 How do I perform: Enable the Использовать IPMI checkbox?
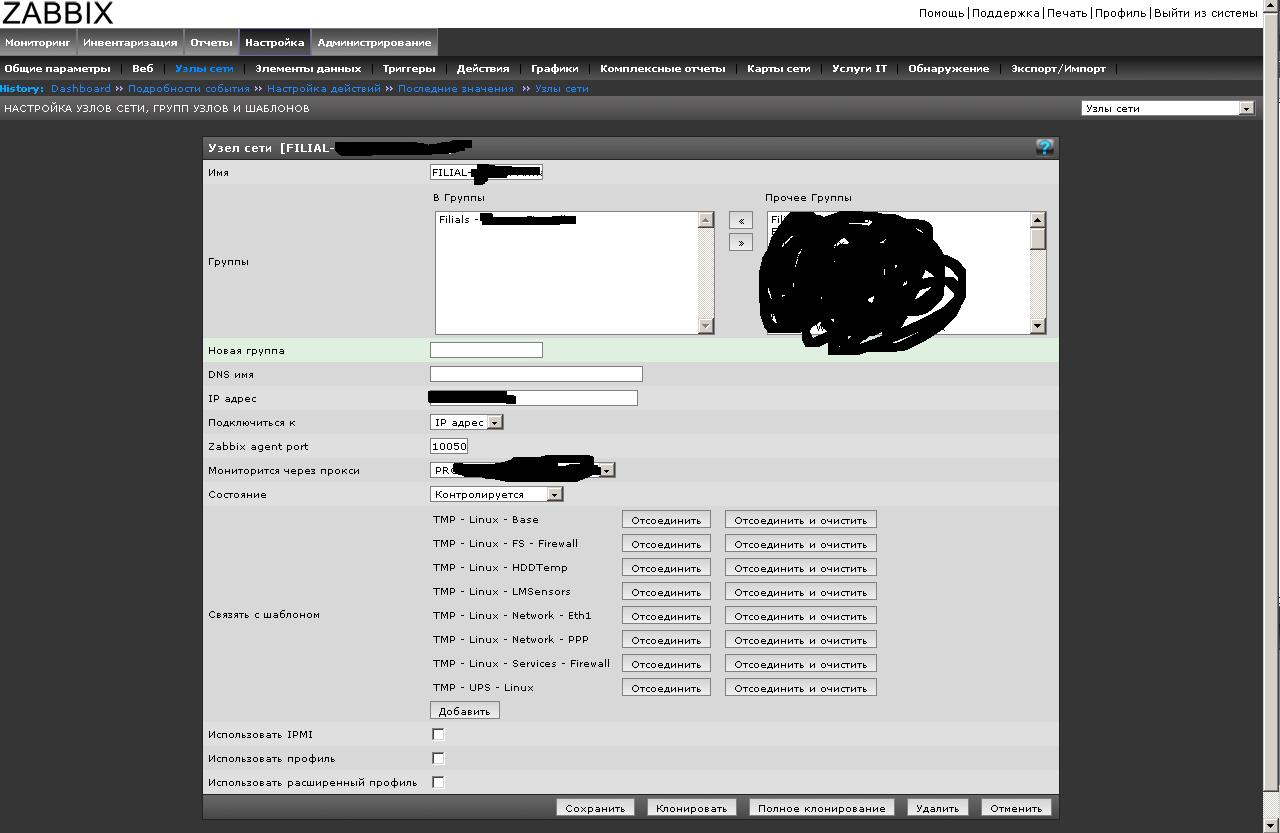(438, 735)
